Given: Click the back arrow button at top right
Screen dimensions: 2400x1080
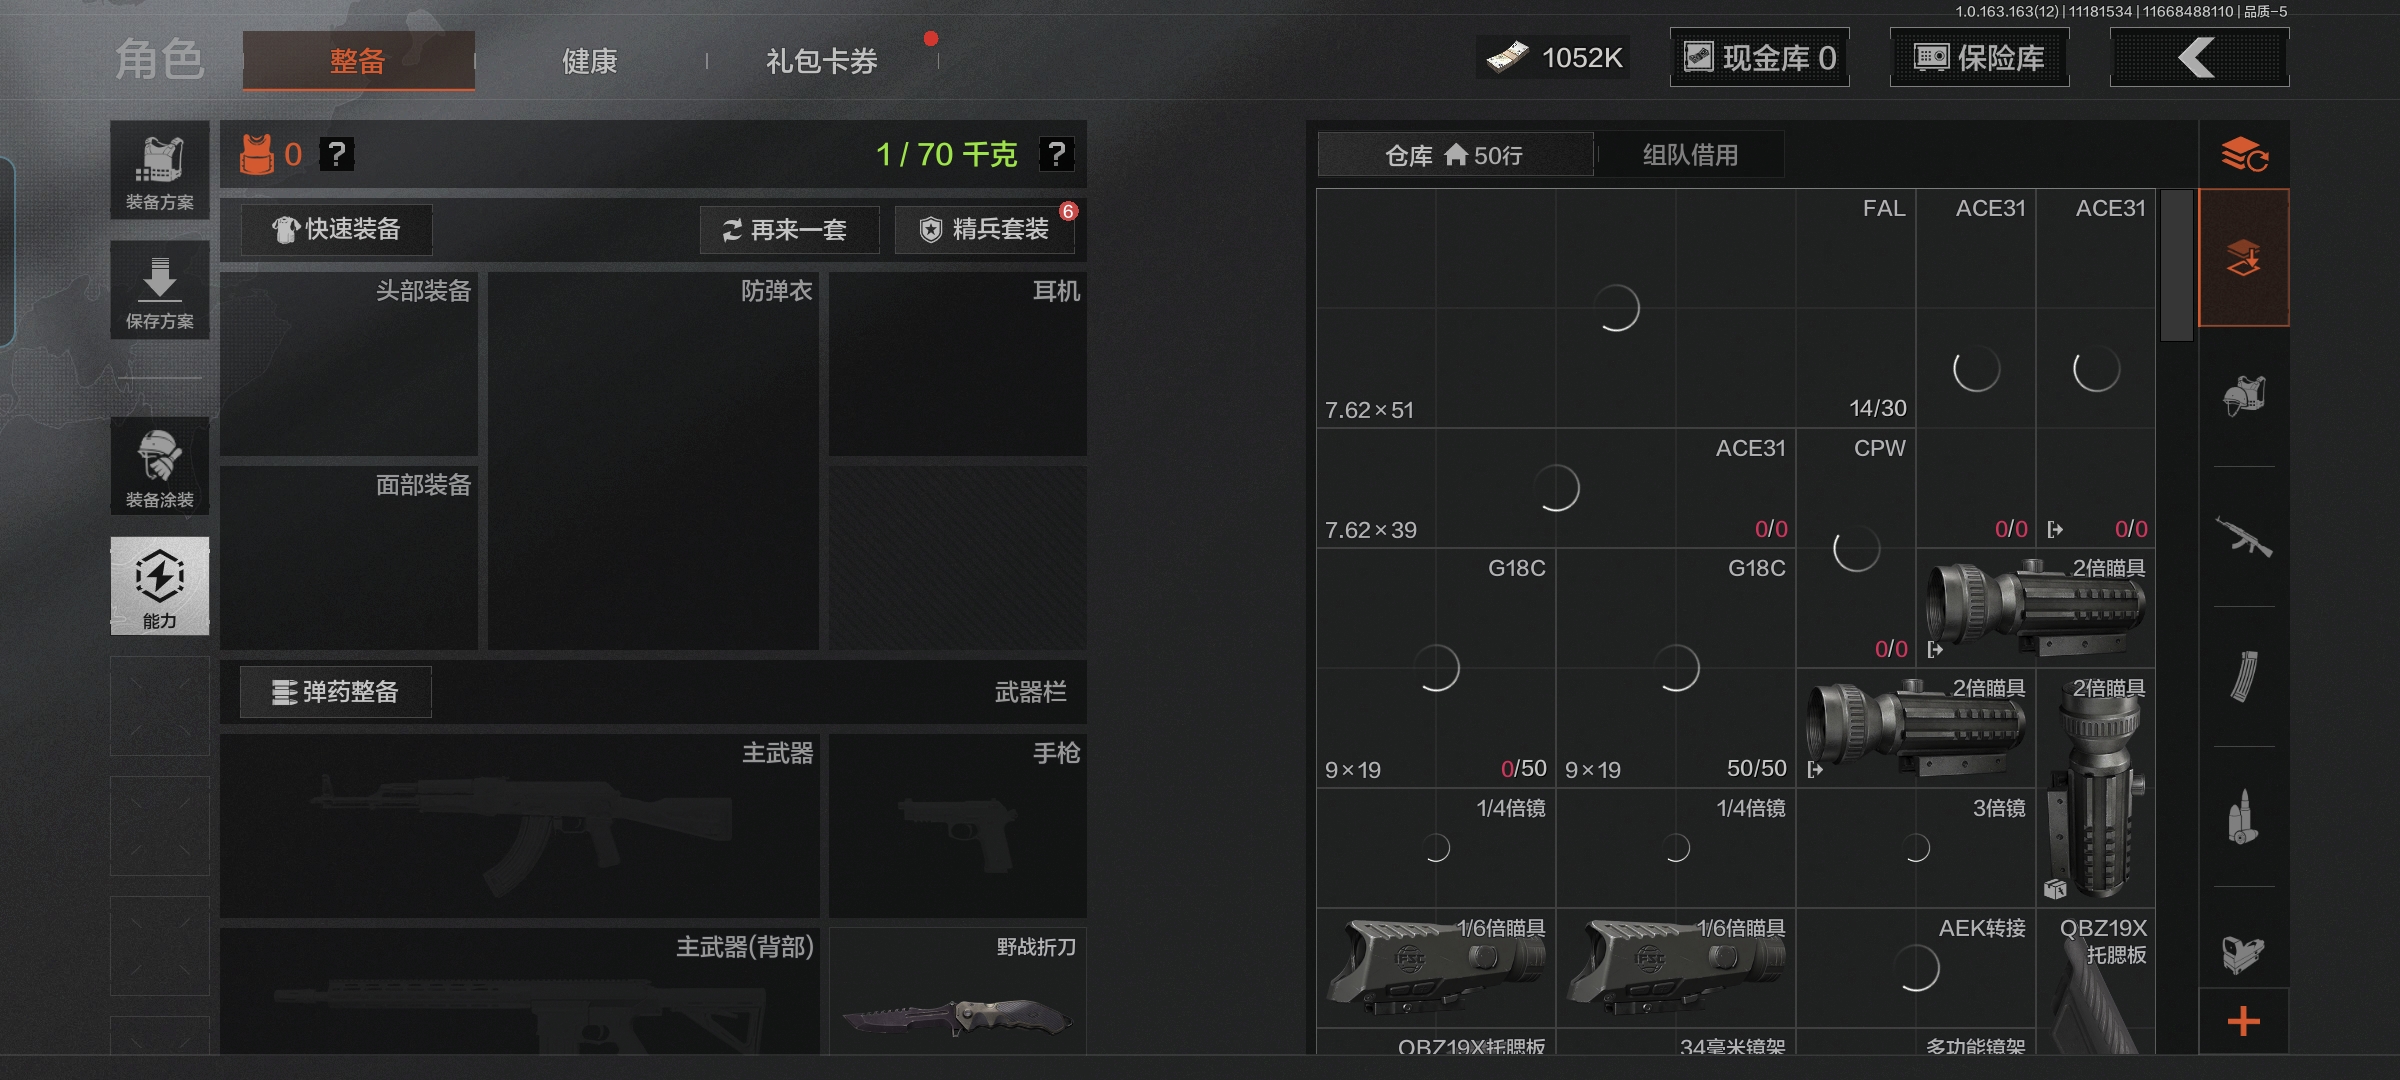Looking at the screenshot, I should tap(2199, 58).
